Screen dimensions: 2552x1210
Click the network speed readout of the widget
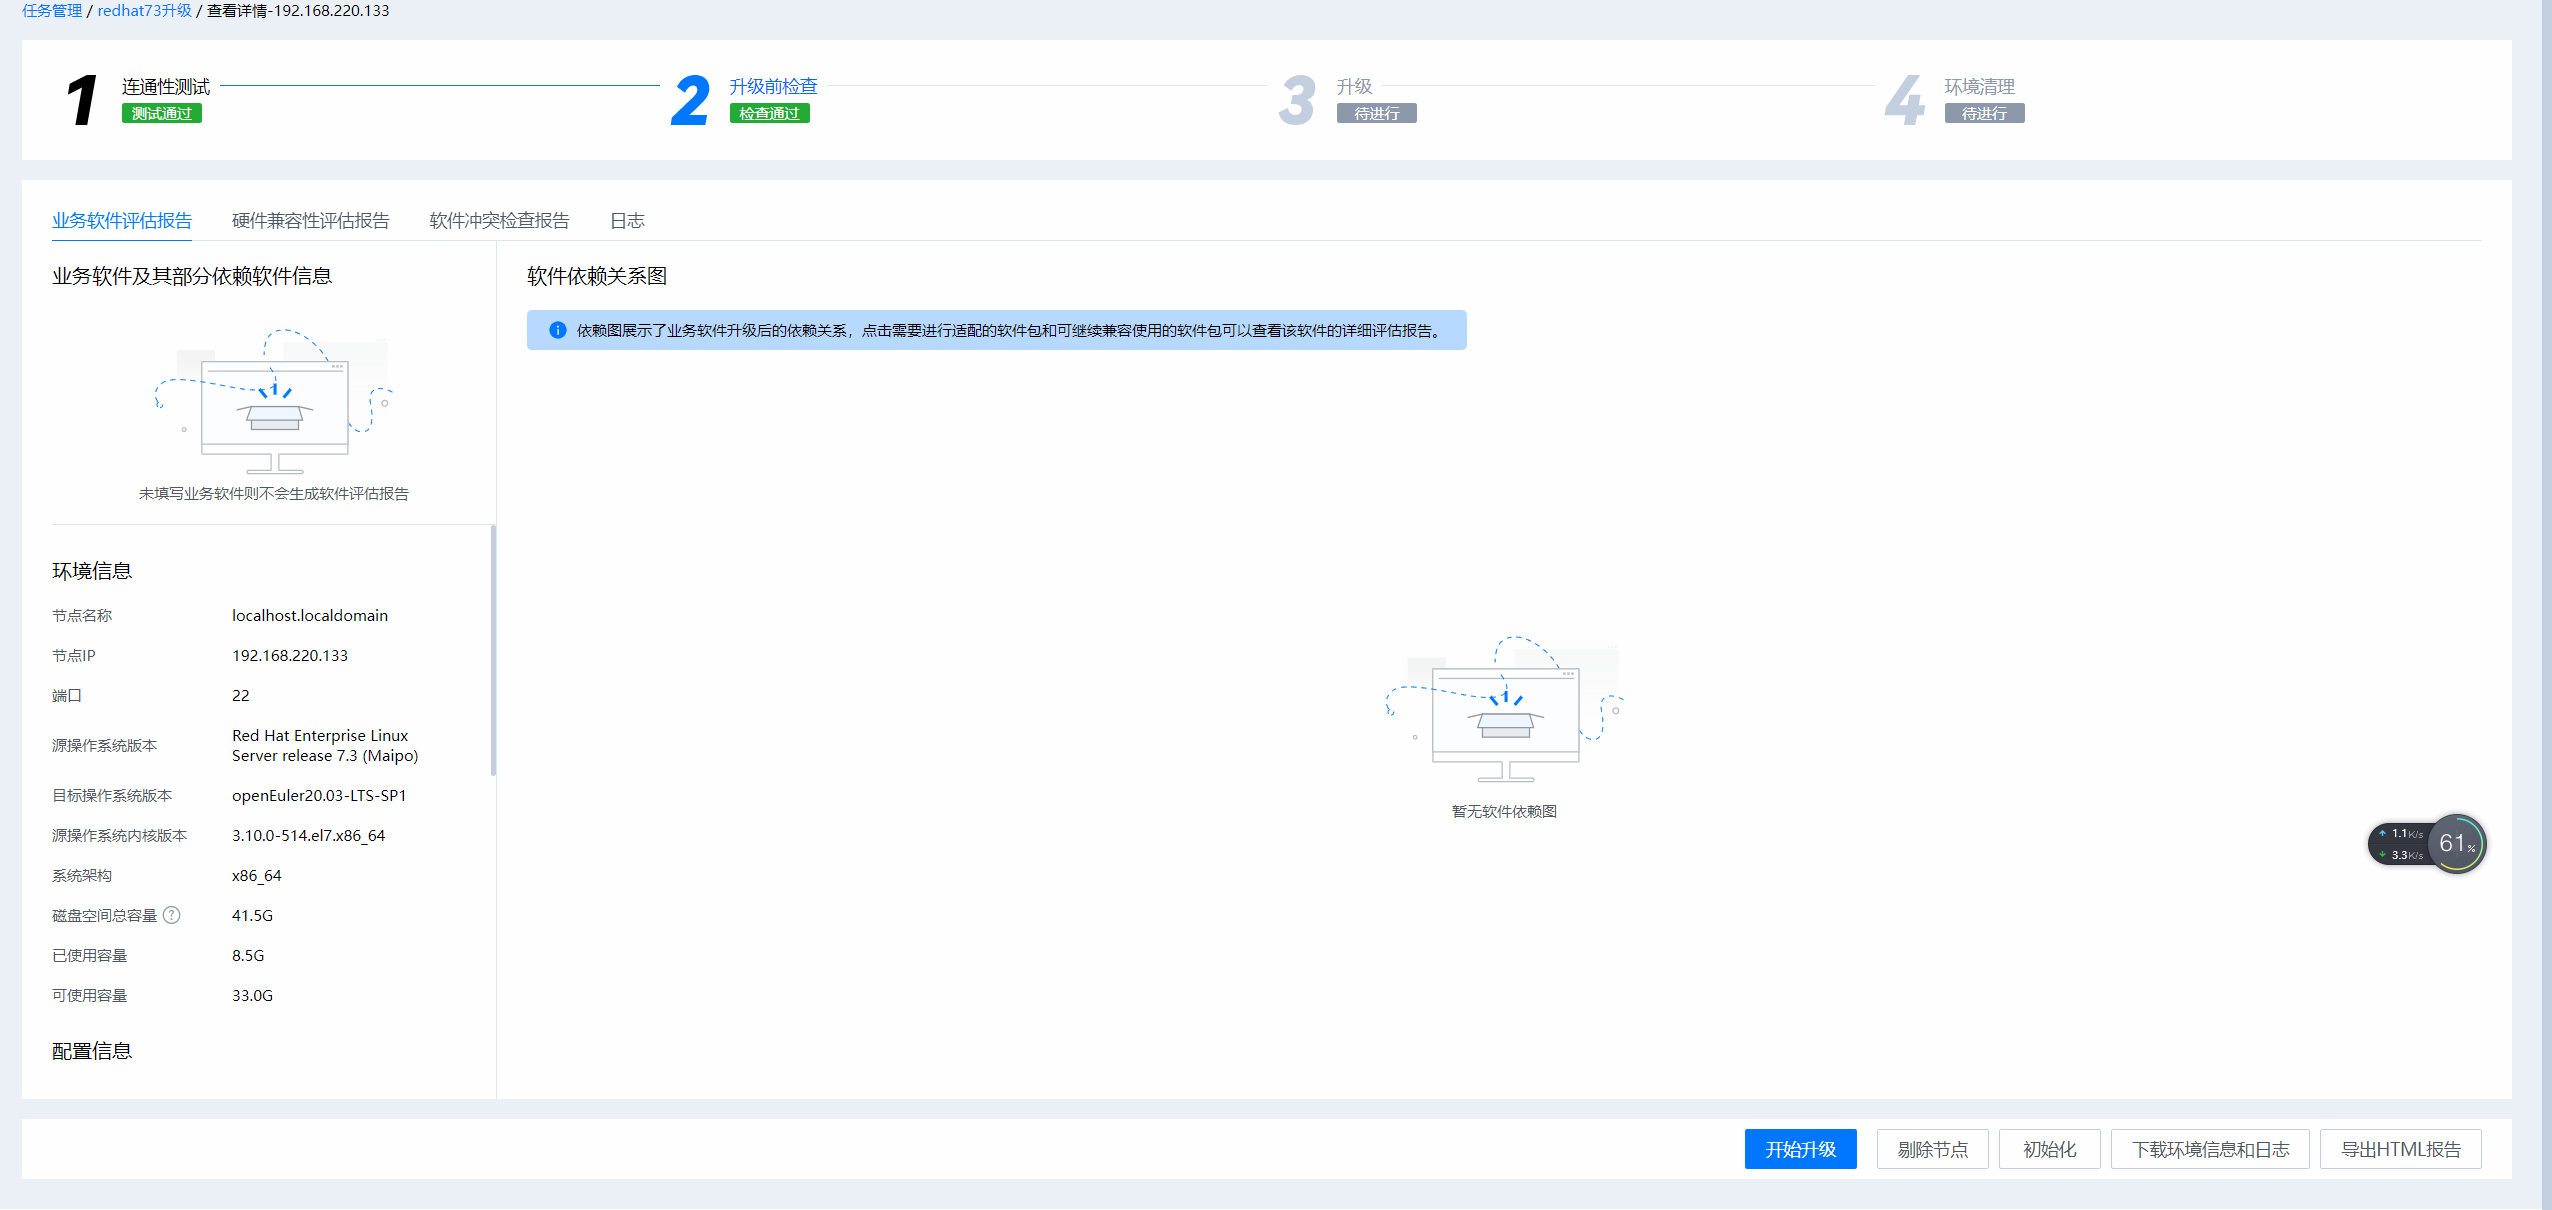point(2402,844)
